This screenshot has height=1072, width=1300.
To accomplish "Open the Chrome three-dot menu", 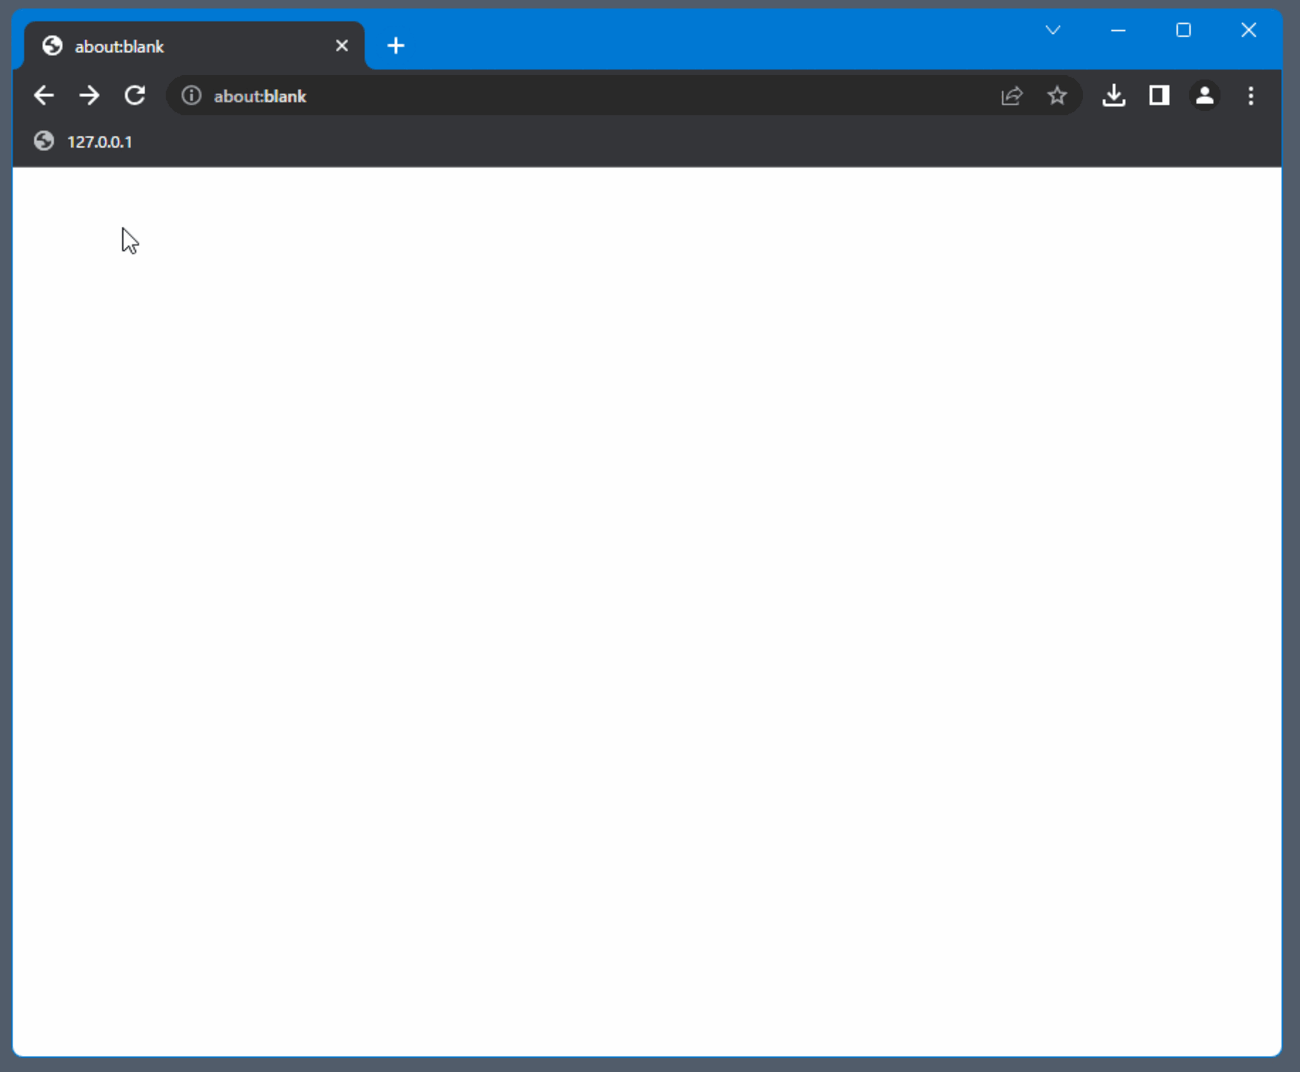I will pyautogui.click(x=1251, y=96).
